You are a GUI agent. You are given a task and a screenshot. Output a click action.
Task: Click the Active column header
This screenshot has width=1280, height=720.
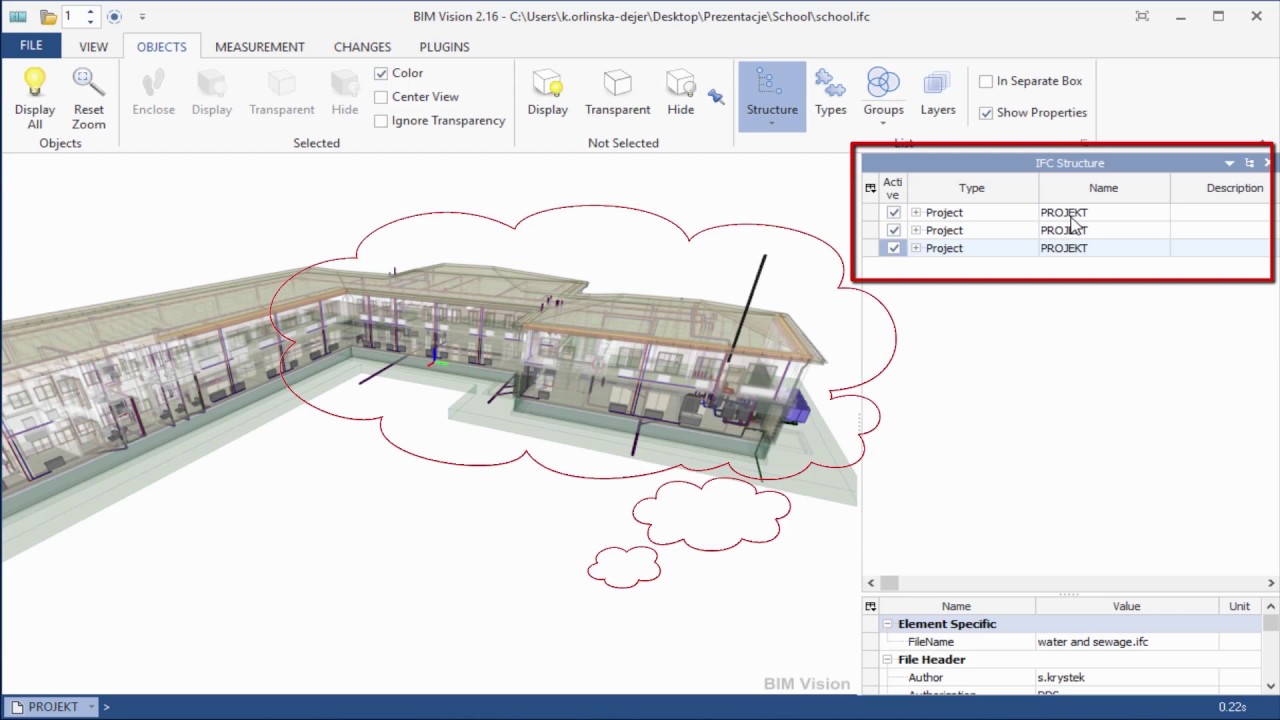tap(893, 188)
